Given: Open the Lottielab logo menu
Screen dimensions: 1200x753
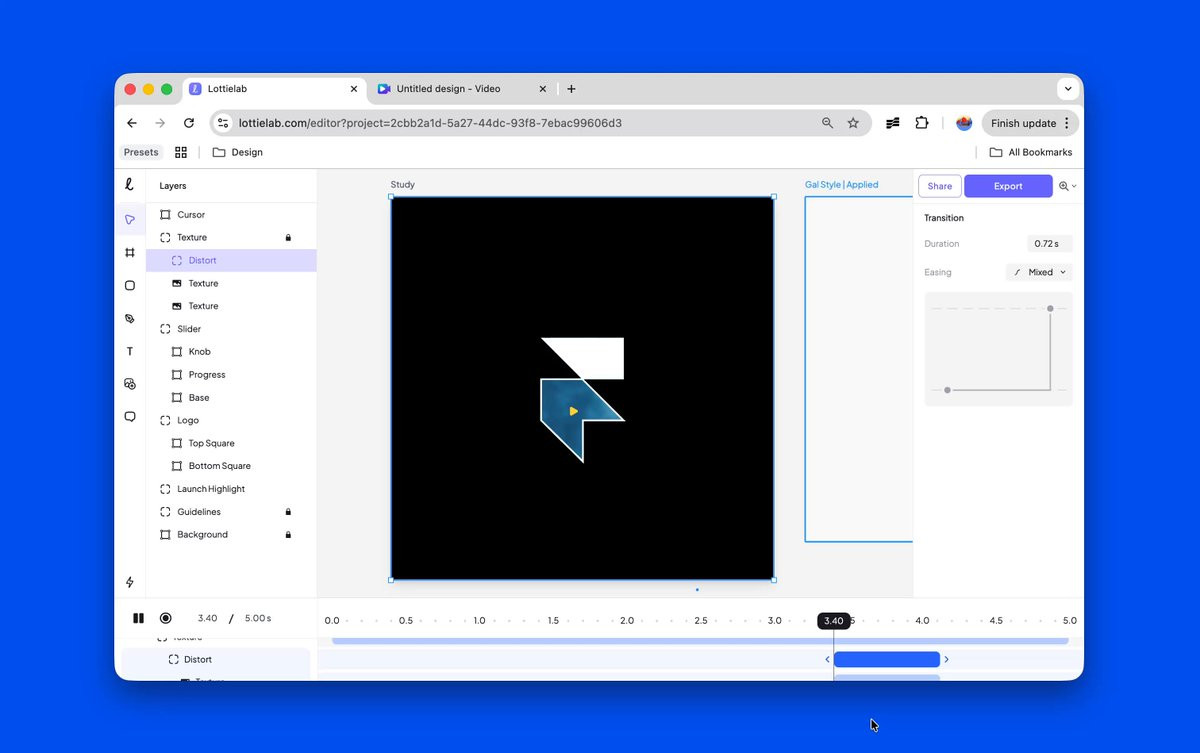Looking at the screenshot, I should click(x=129, y=185).
